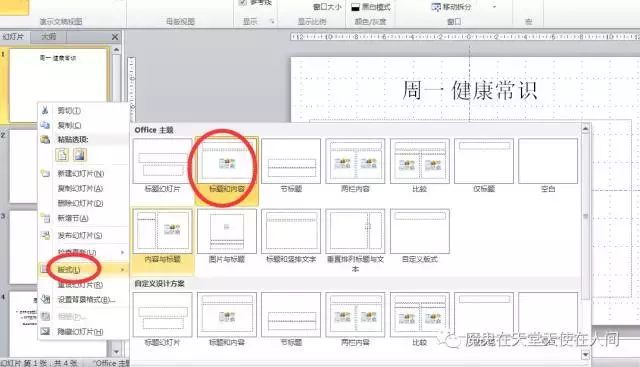The image size is (640, 367).
Task: Click slide pane scrollbar up arrow
Action: 116,50
